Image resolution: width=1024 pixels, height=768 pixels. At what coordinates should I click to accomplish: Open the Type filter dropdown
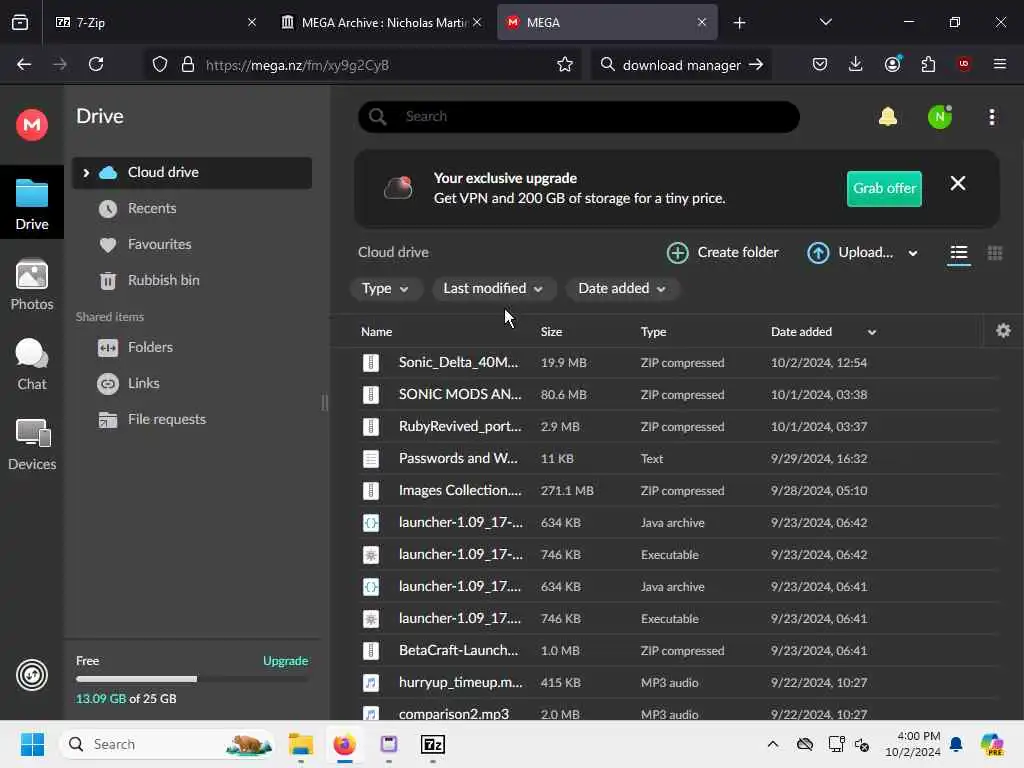point(385,289)
